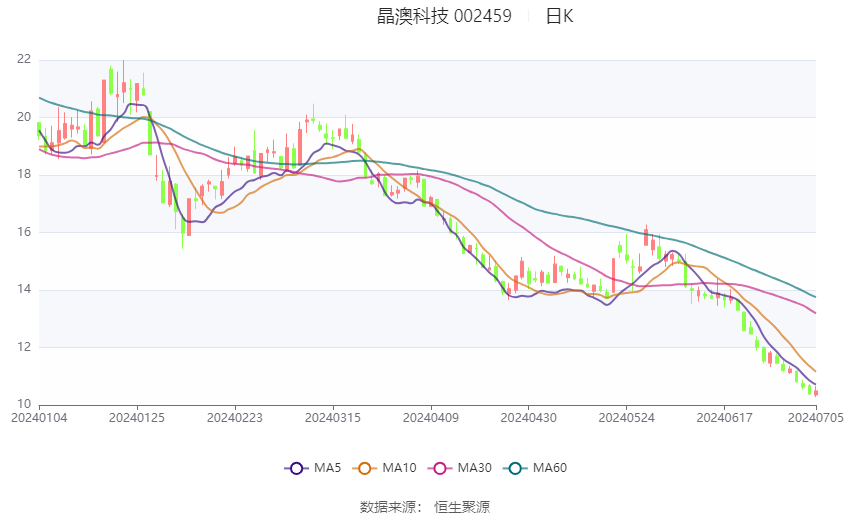Click the data source text 恒生聚源
850x517 pixels.
pyautogui.click(x=462, y=507)
